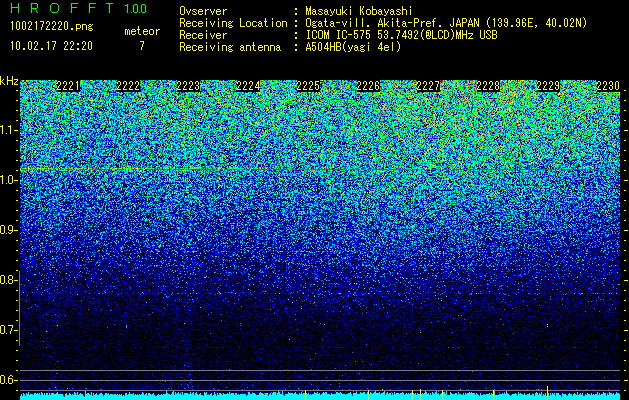Click the 0.7 frequency axis label

tap(8, 330)
